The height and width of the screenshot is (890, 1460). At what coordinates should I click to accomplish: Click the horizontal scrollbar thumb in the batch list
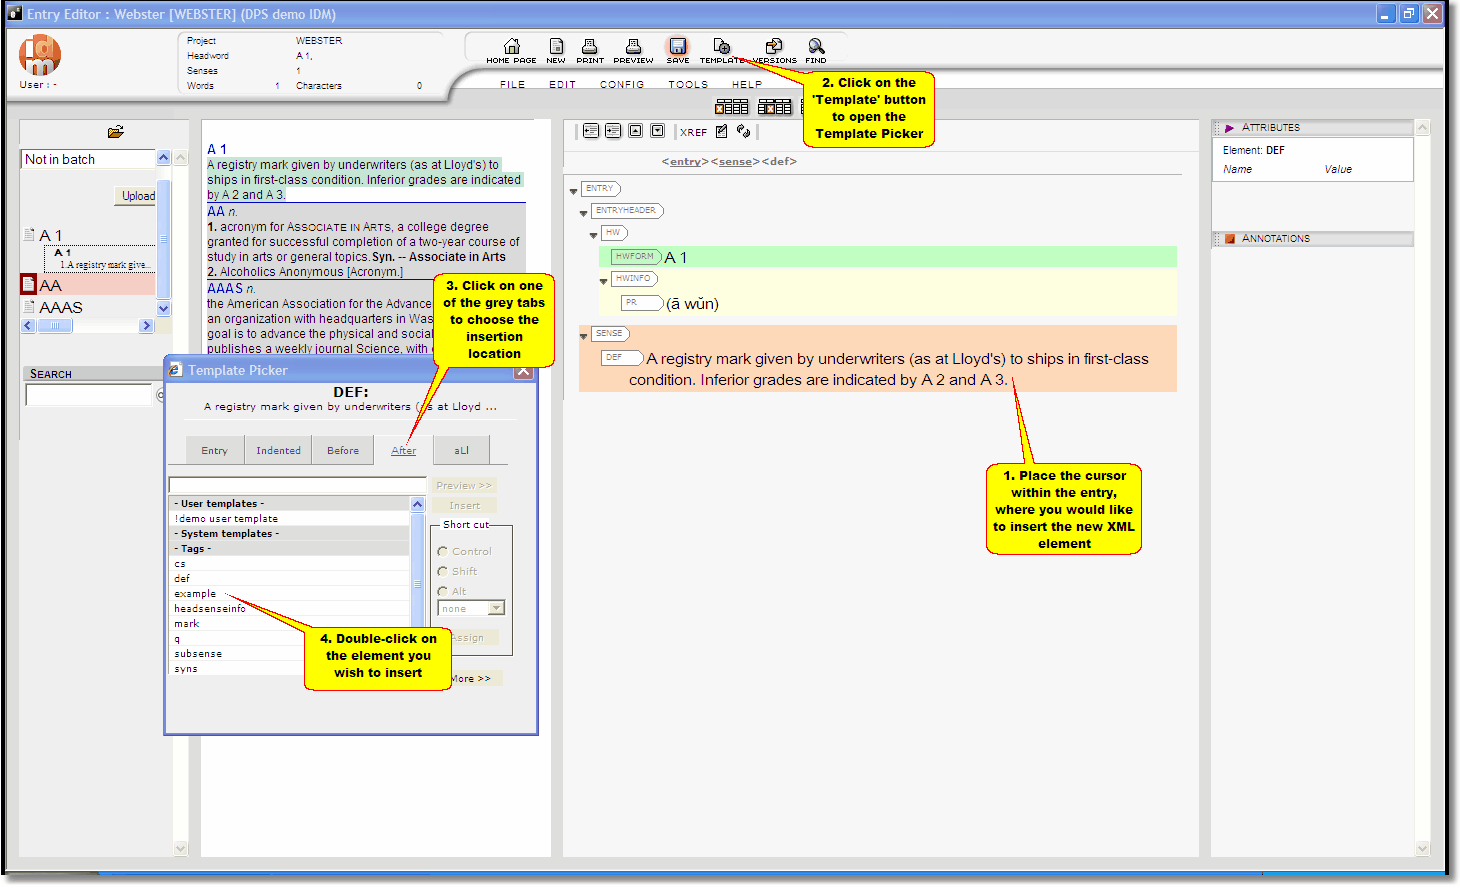tap(55, 326)
